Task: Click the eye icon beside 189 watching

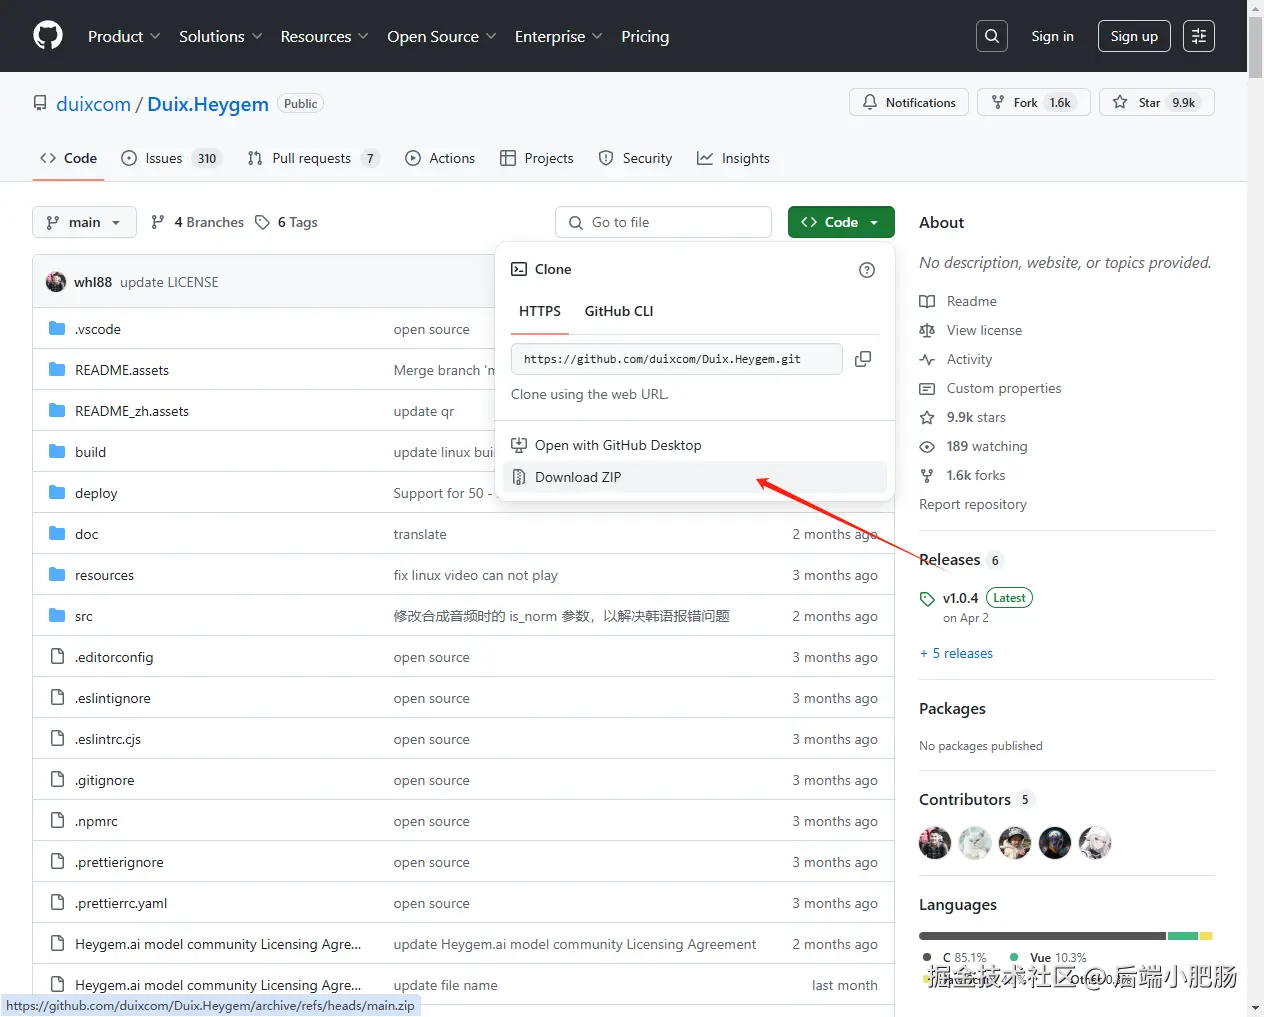Action: coord(927,447)
